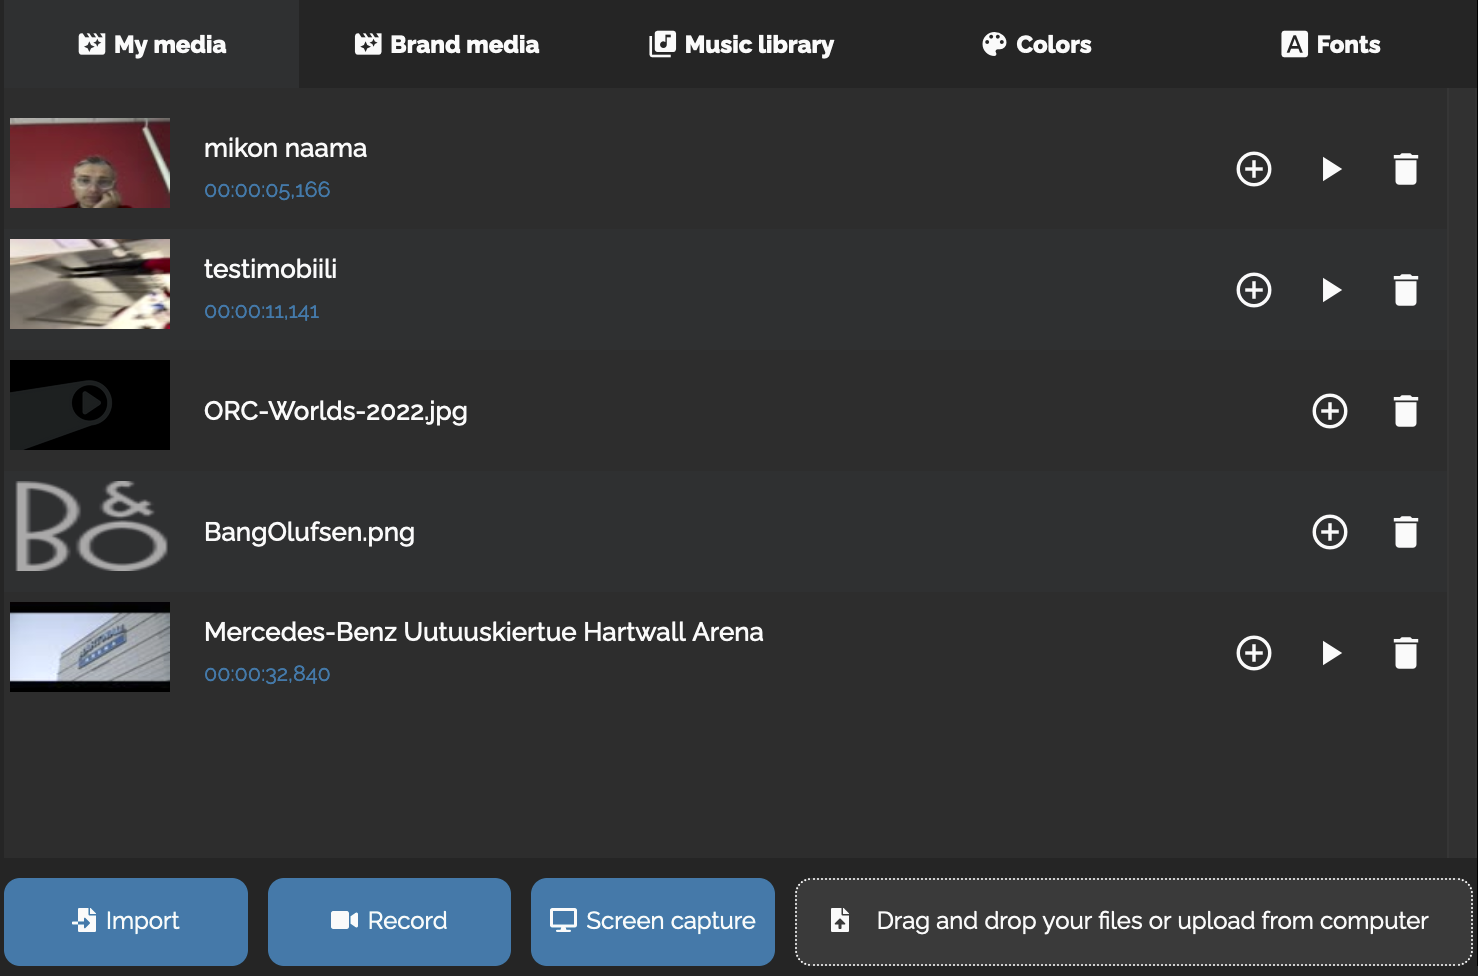Delete the Mercedes-Benz Uutuuskiertue video
1478x976 pixels.
click(x=1406, y=653)
